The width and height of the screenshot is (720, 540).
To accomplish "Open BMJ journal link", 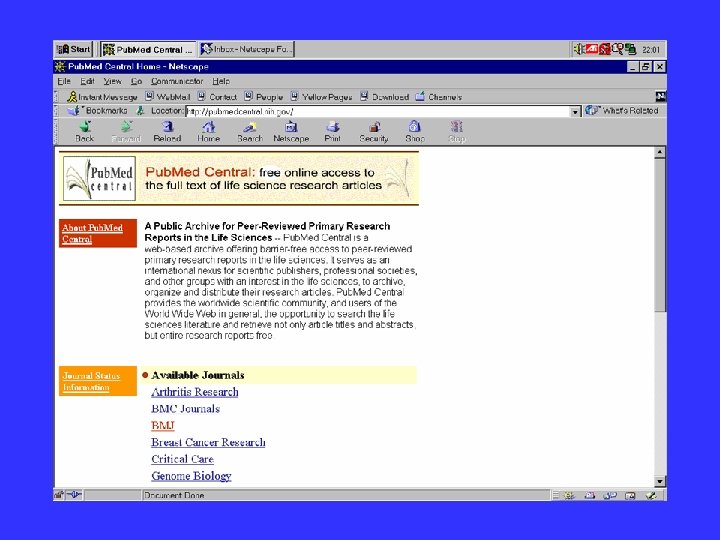I will (163, 426).
